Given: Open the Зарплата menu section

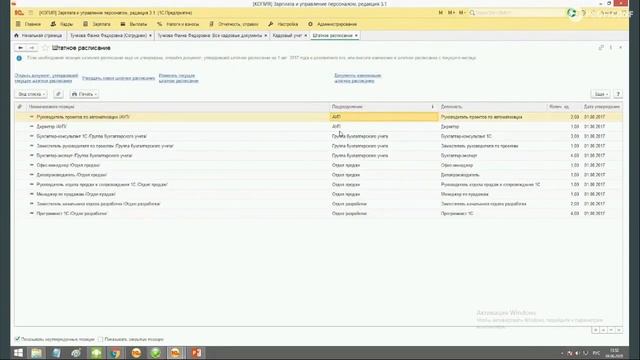Looking at the screenshot, I should point(97,24).
